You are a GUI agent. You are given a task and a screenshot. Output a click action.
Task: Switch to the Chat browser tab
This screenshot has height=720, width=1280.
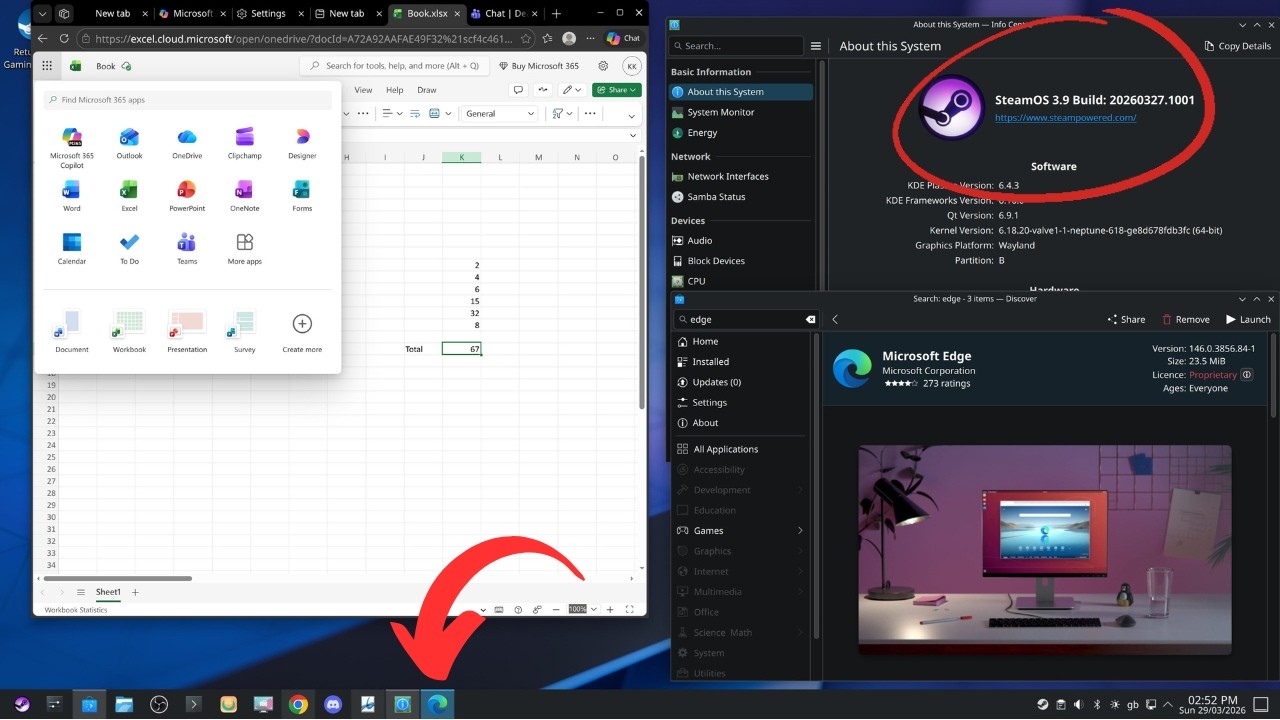pyautogui.click(x=505, y=14)
